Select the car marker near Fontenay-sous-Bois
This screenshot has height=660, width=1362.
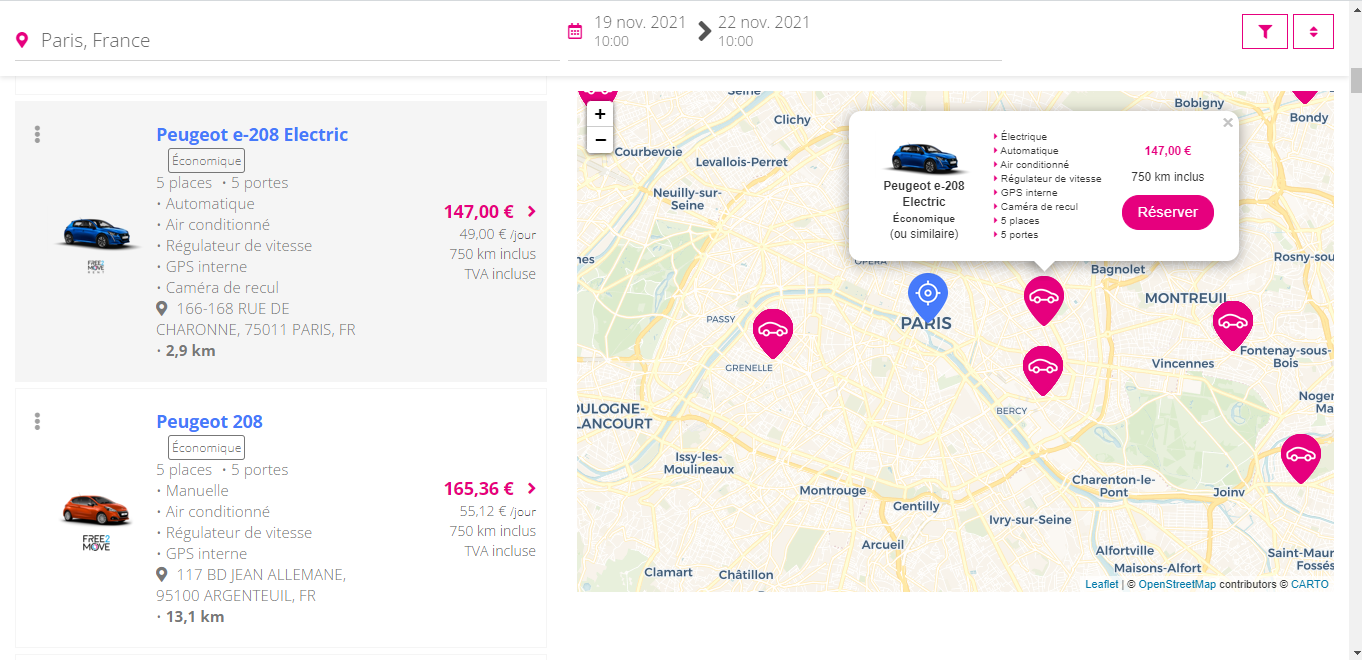1233,325
